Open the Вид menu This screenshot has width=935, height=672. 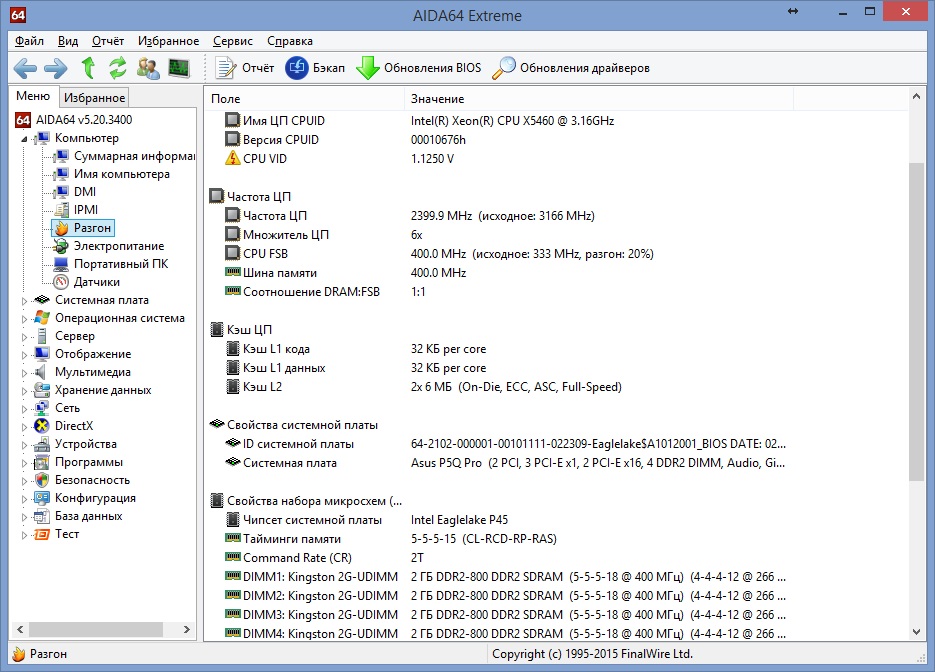[67, 41]
